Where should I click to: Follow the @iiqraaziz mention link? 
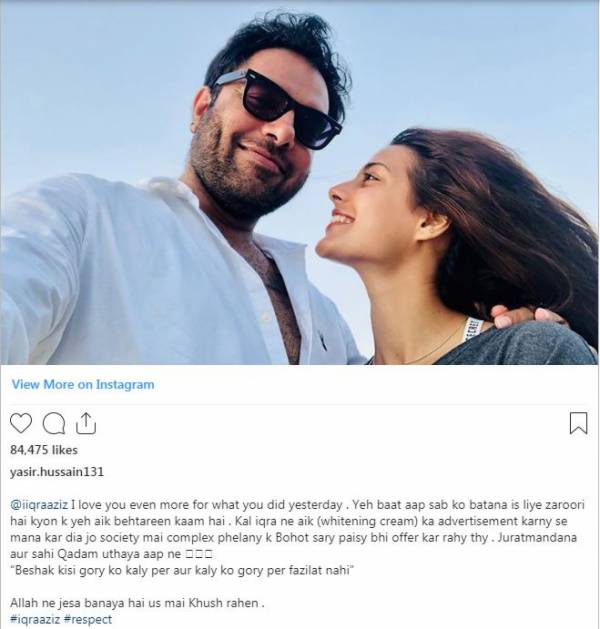point(39,505)
